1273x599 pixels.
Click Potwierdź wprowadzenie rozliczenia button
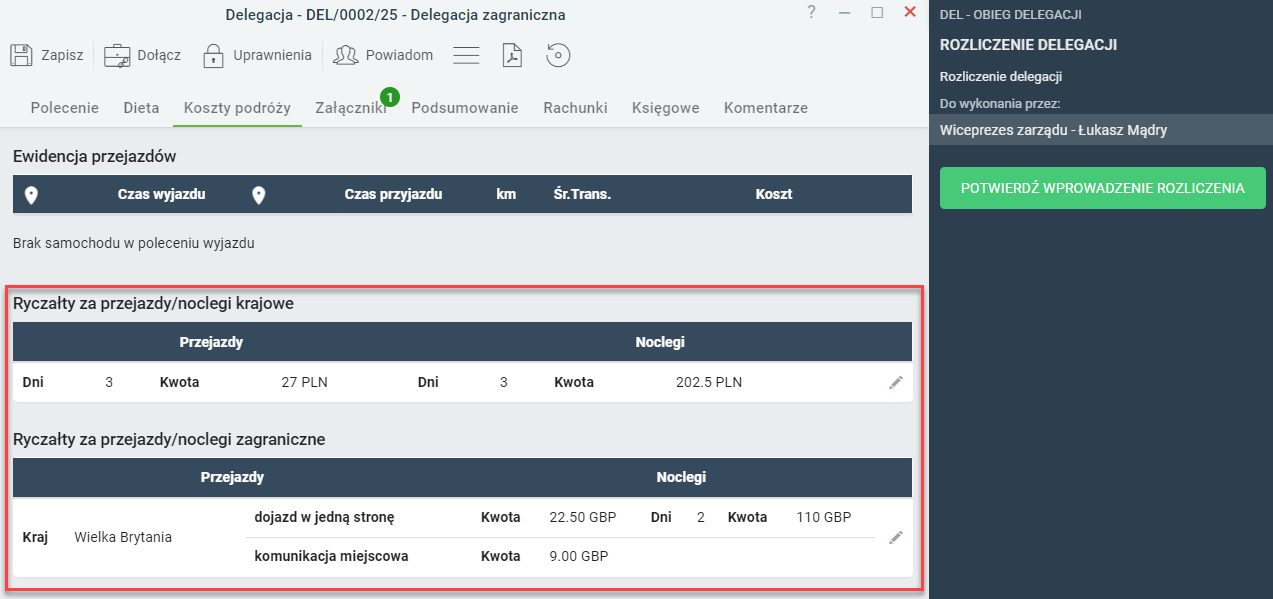[1103, 188]
